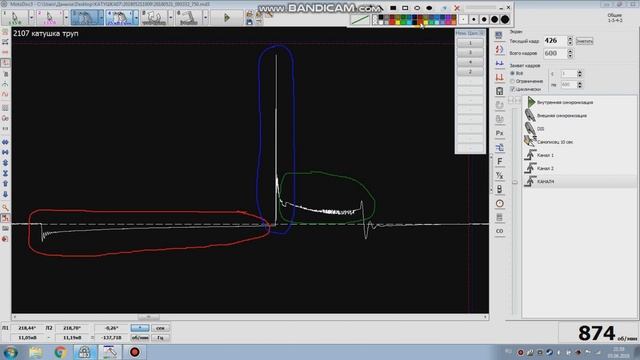Click the Y/x icon in right sidebar

(500, 176)
